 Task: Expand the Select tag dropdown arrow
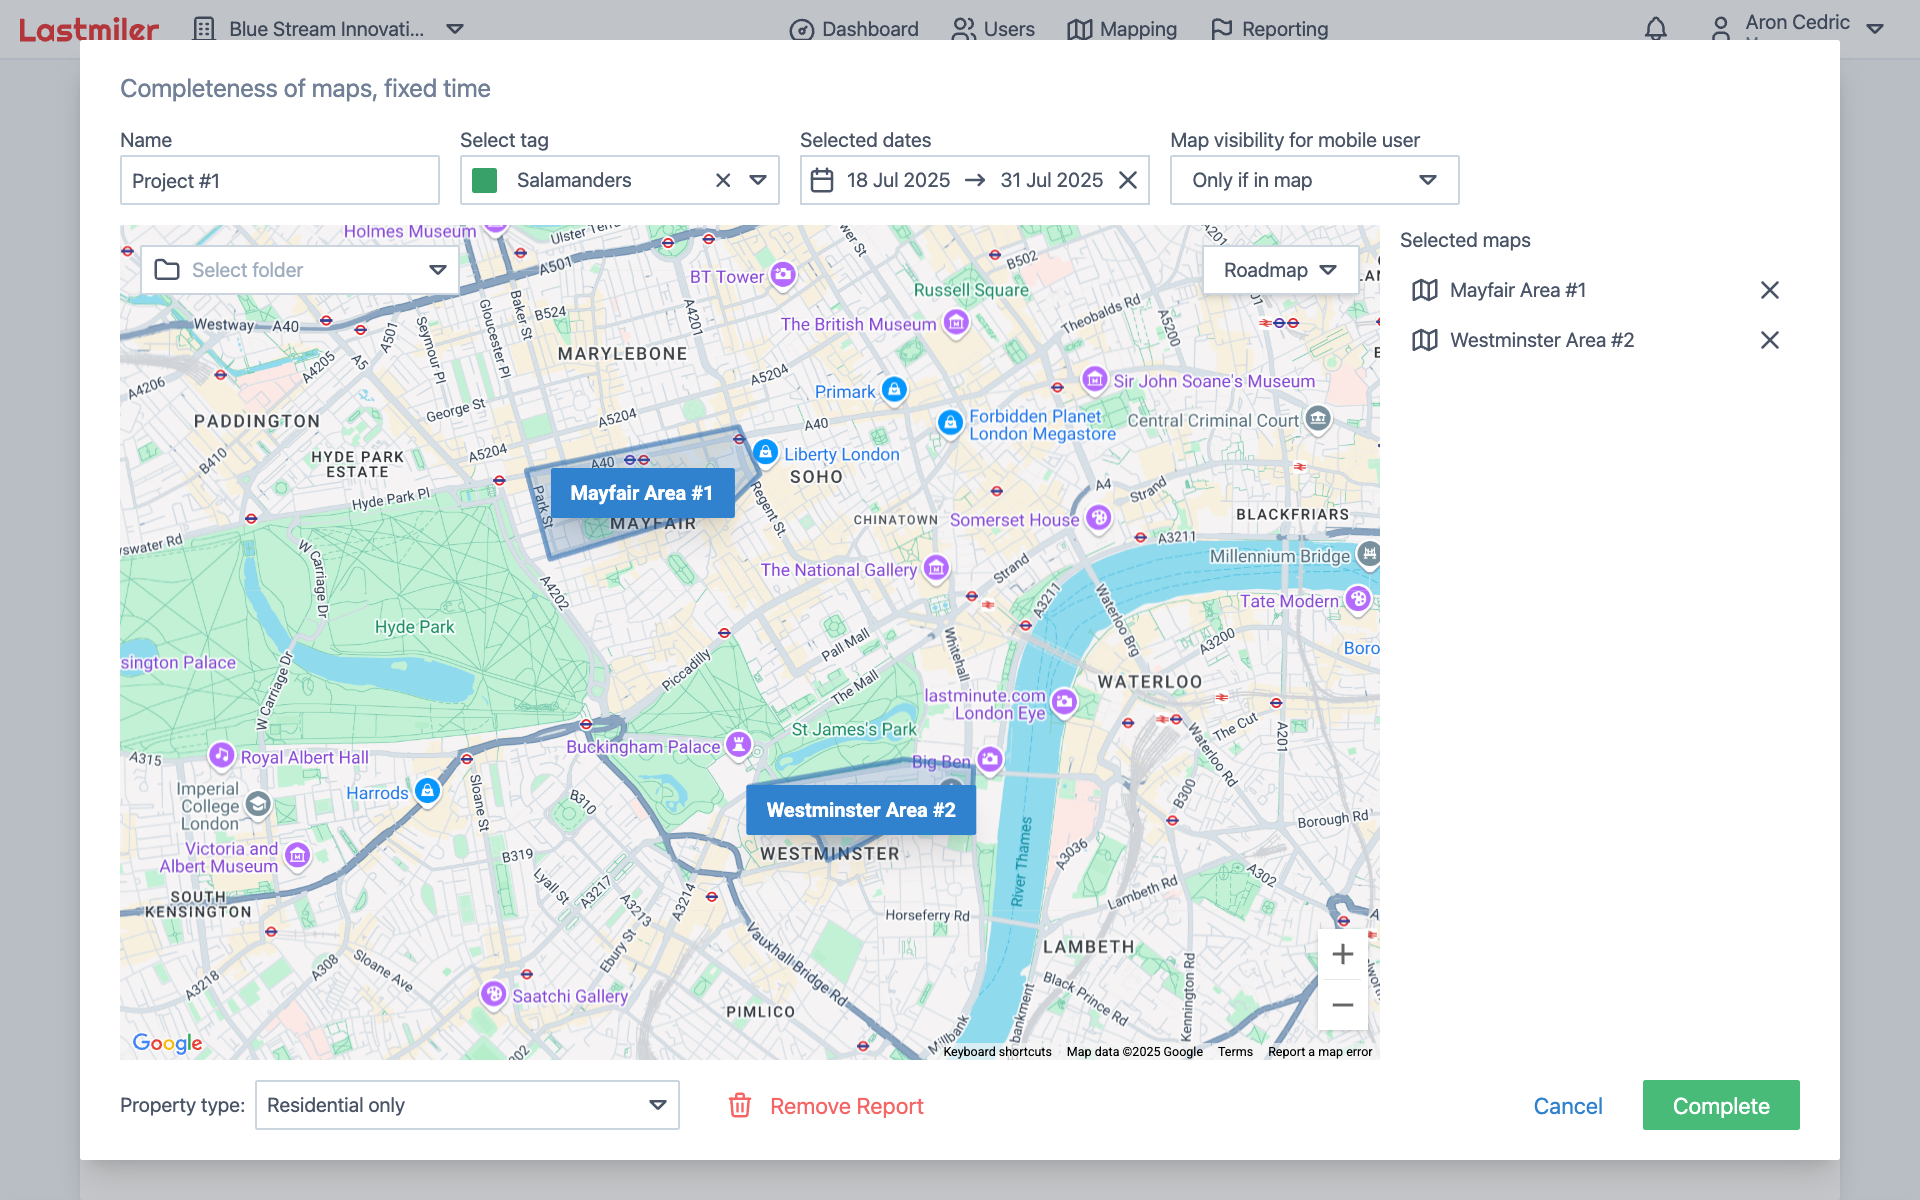click(x=758, y=180)
